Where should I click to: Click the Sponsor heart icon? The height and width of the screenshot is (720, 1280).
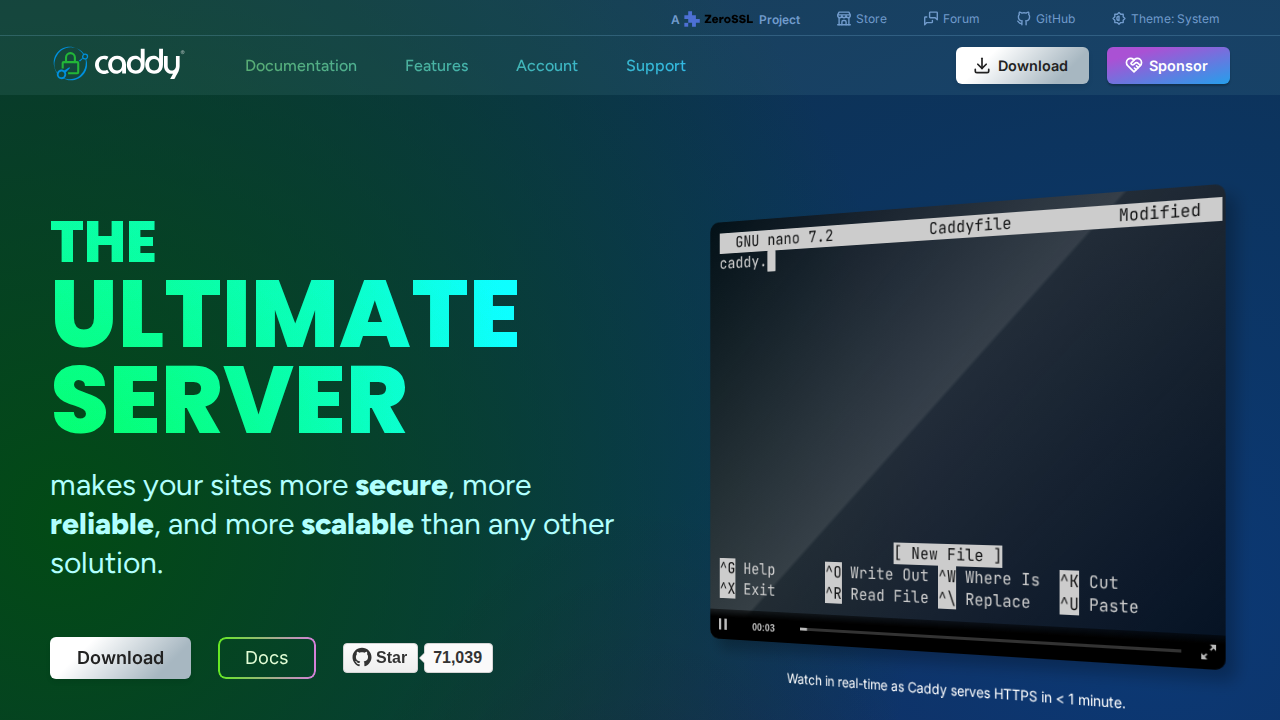[x=1134, y=66]
